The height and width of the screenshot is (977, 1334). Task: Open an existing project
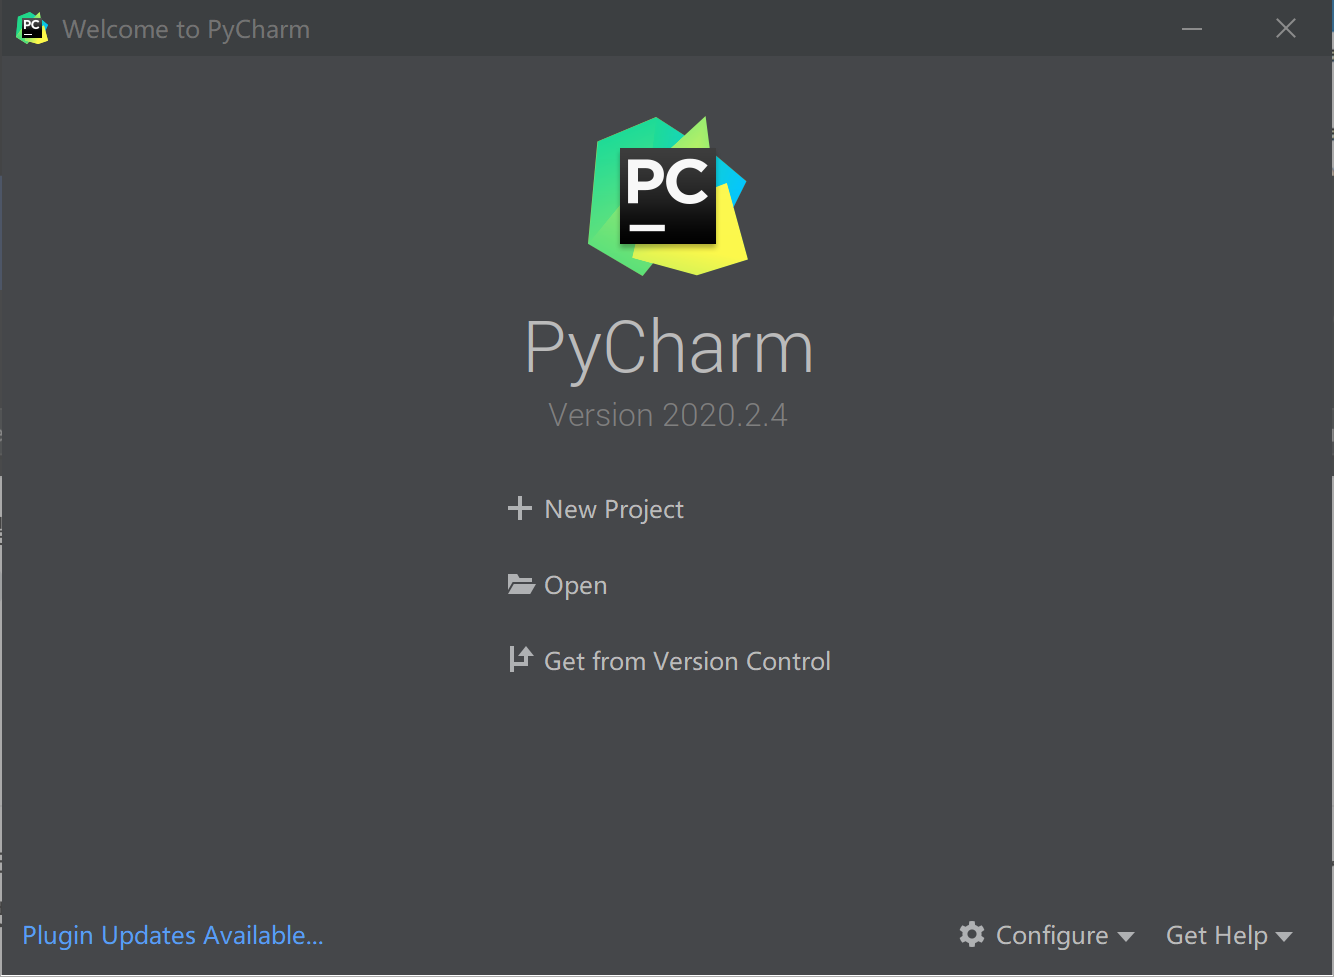575,586
